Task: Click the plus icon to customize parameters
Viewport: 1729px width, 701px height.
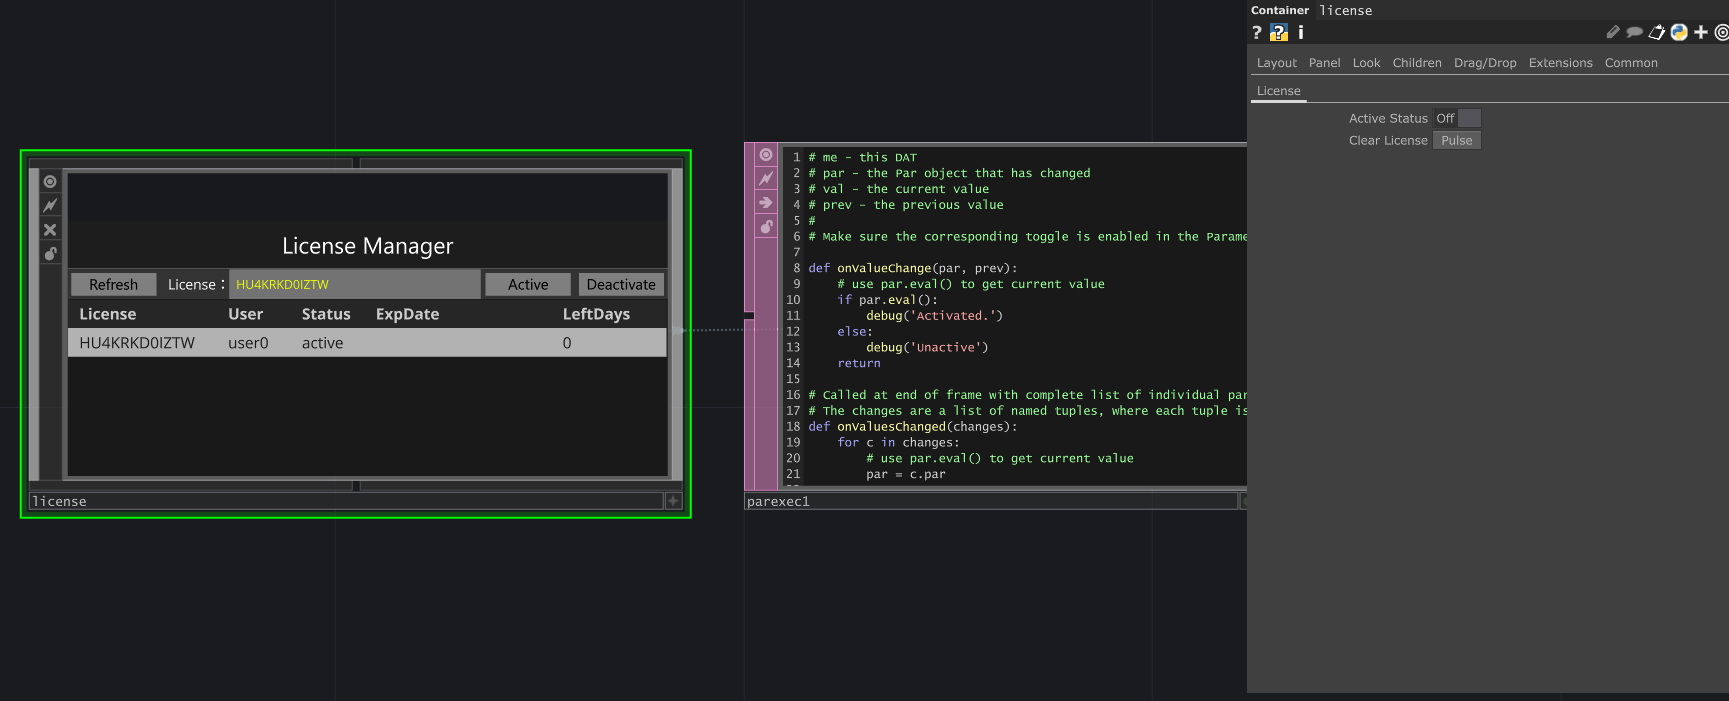Action: point(1700,33)
